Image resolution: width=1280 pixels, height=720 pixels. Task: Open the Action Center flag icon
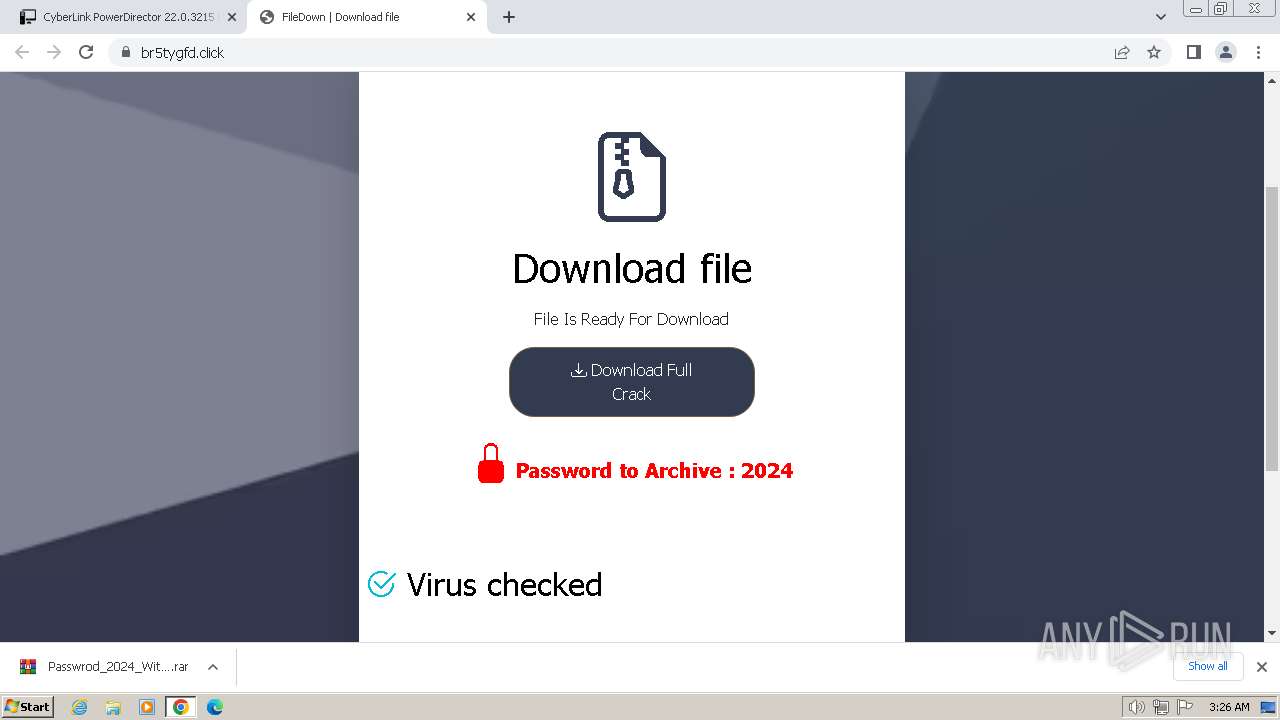point(1184,707)
